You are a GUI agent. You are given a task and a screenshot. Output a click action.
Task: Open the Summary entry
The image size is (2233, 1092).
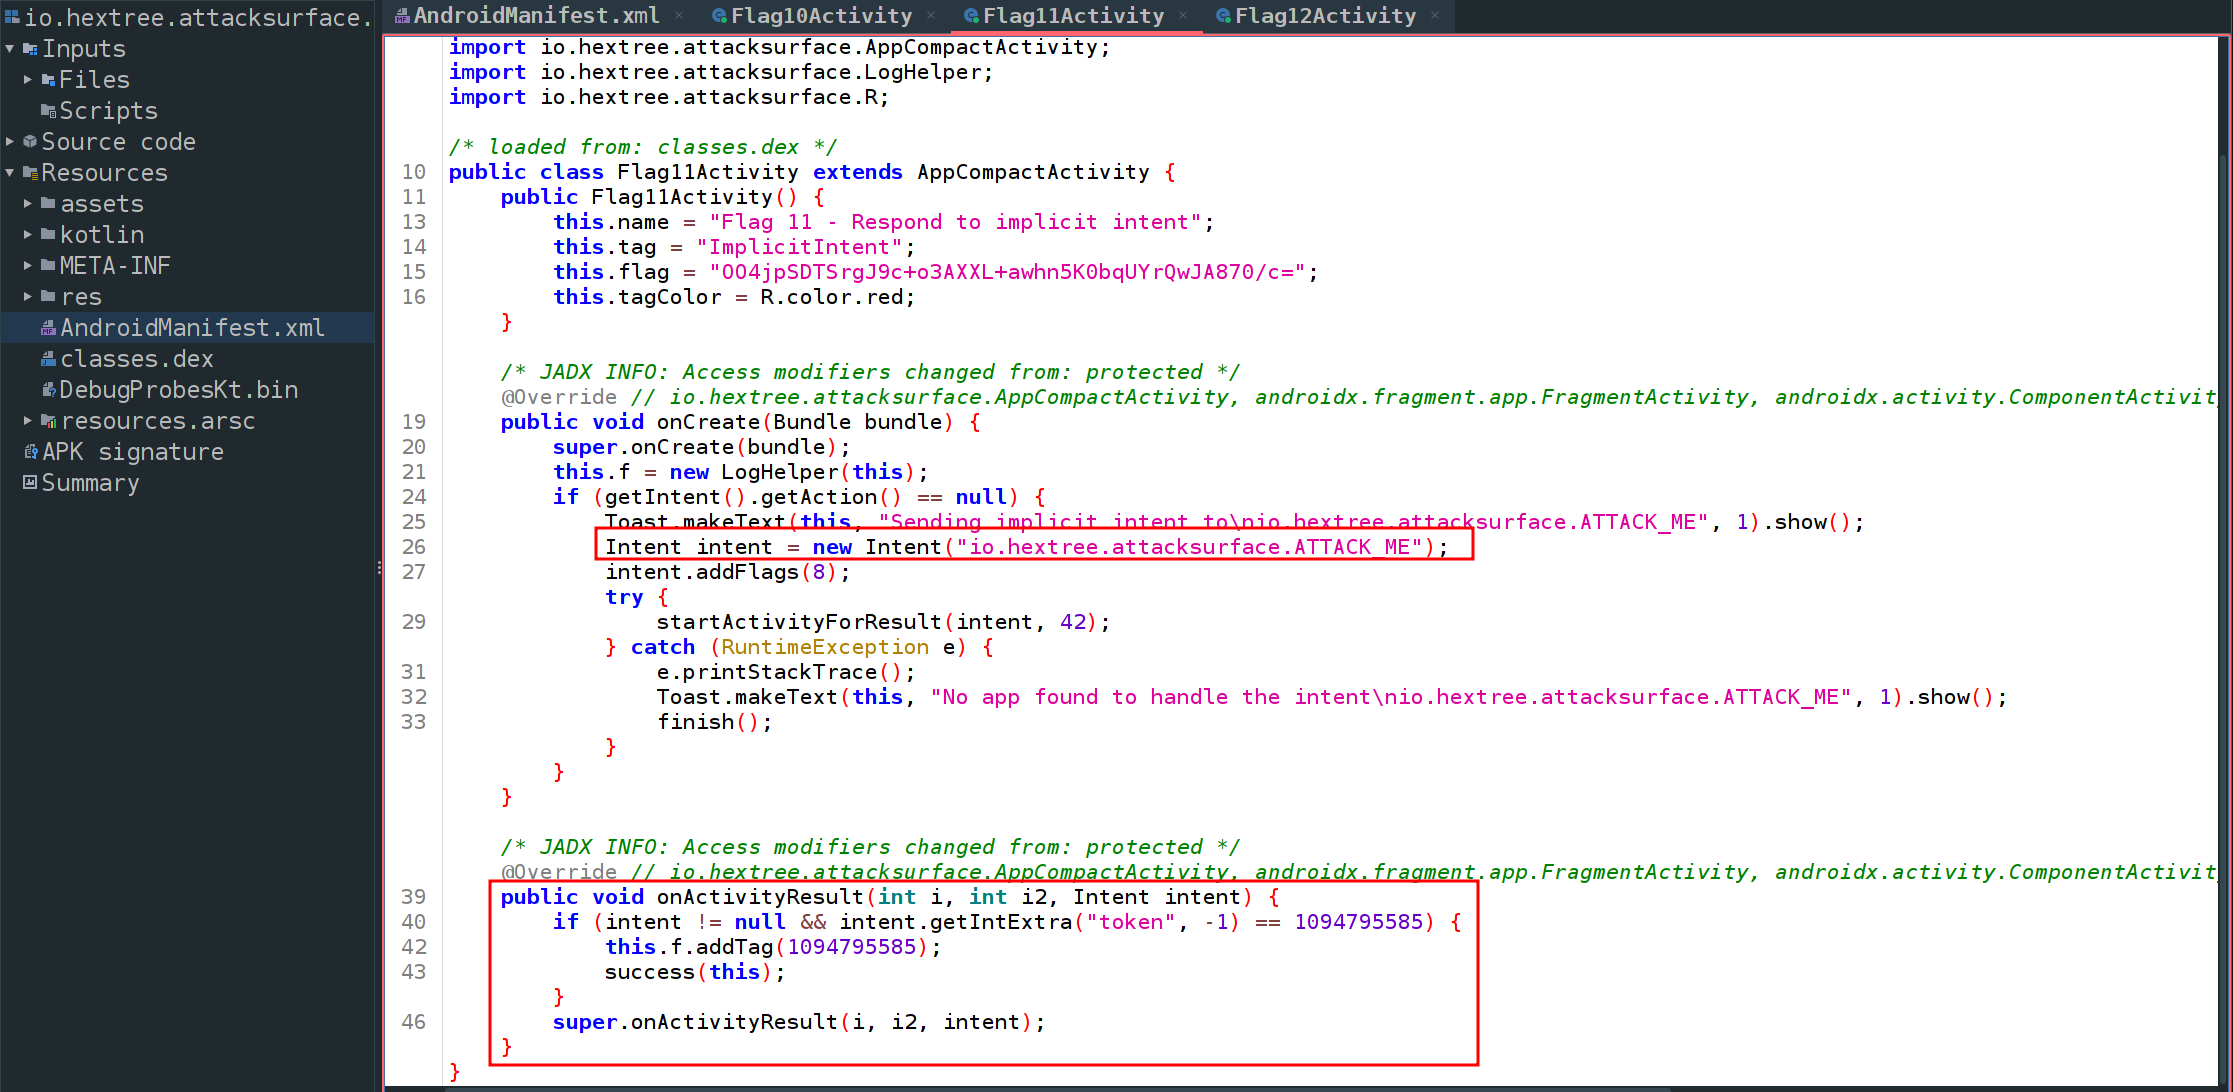[x=90, y=482]
